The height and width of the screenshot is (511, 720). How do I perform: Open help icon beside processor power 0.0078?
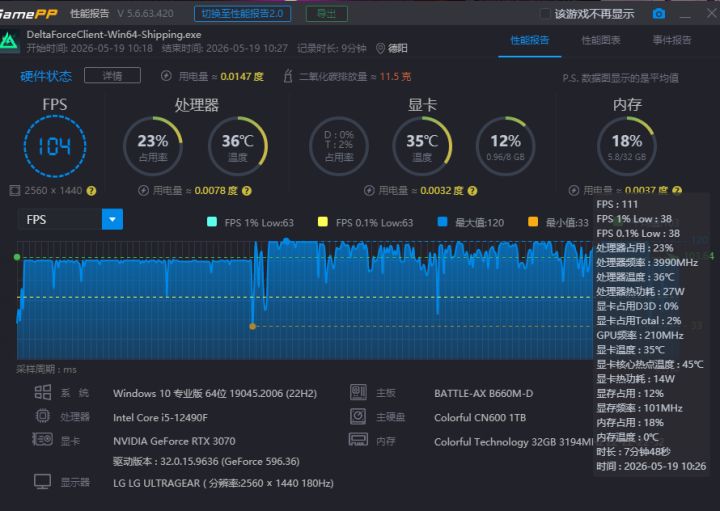point(247,191)
